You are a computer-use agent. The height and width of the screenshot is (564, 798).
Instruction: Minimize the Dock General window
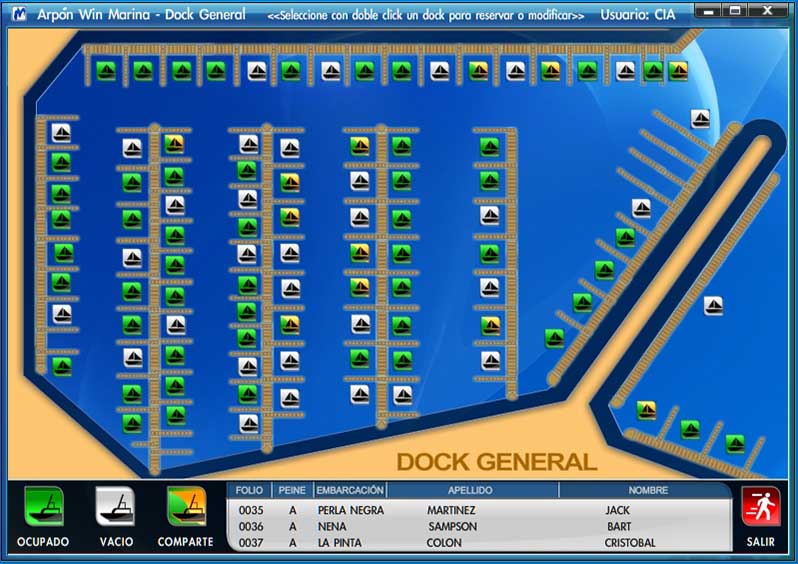[709, 10]
